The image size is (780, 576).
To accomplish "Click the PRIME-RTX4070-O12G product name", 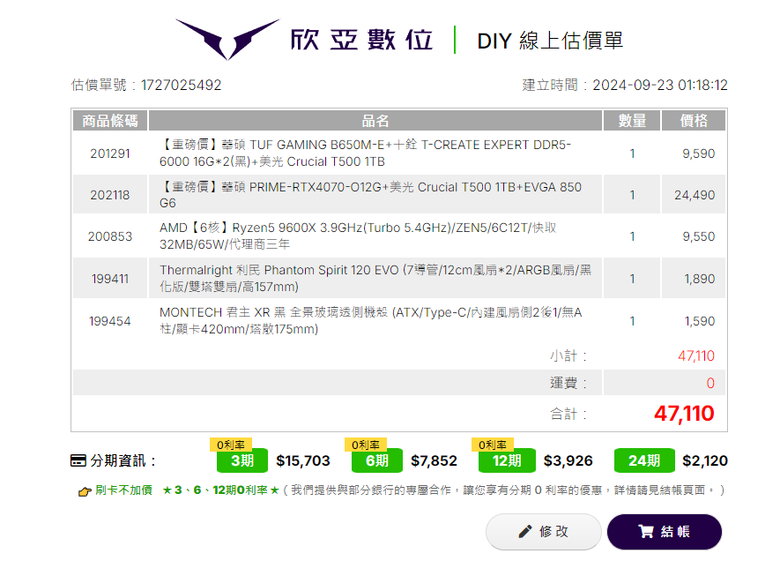I will tap(371, 194).
